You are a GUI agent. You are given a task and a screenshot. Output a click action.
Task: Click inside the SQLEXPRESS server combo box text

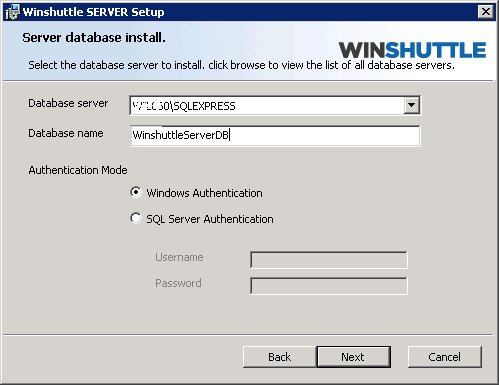(267, 106)
